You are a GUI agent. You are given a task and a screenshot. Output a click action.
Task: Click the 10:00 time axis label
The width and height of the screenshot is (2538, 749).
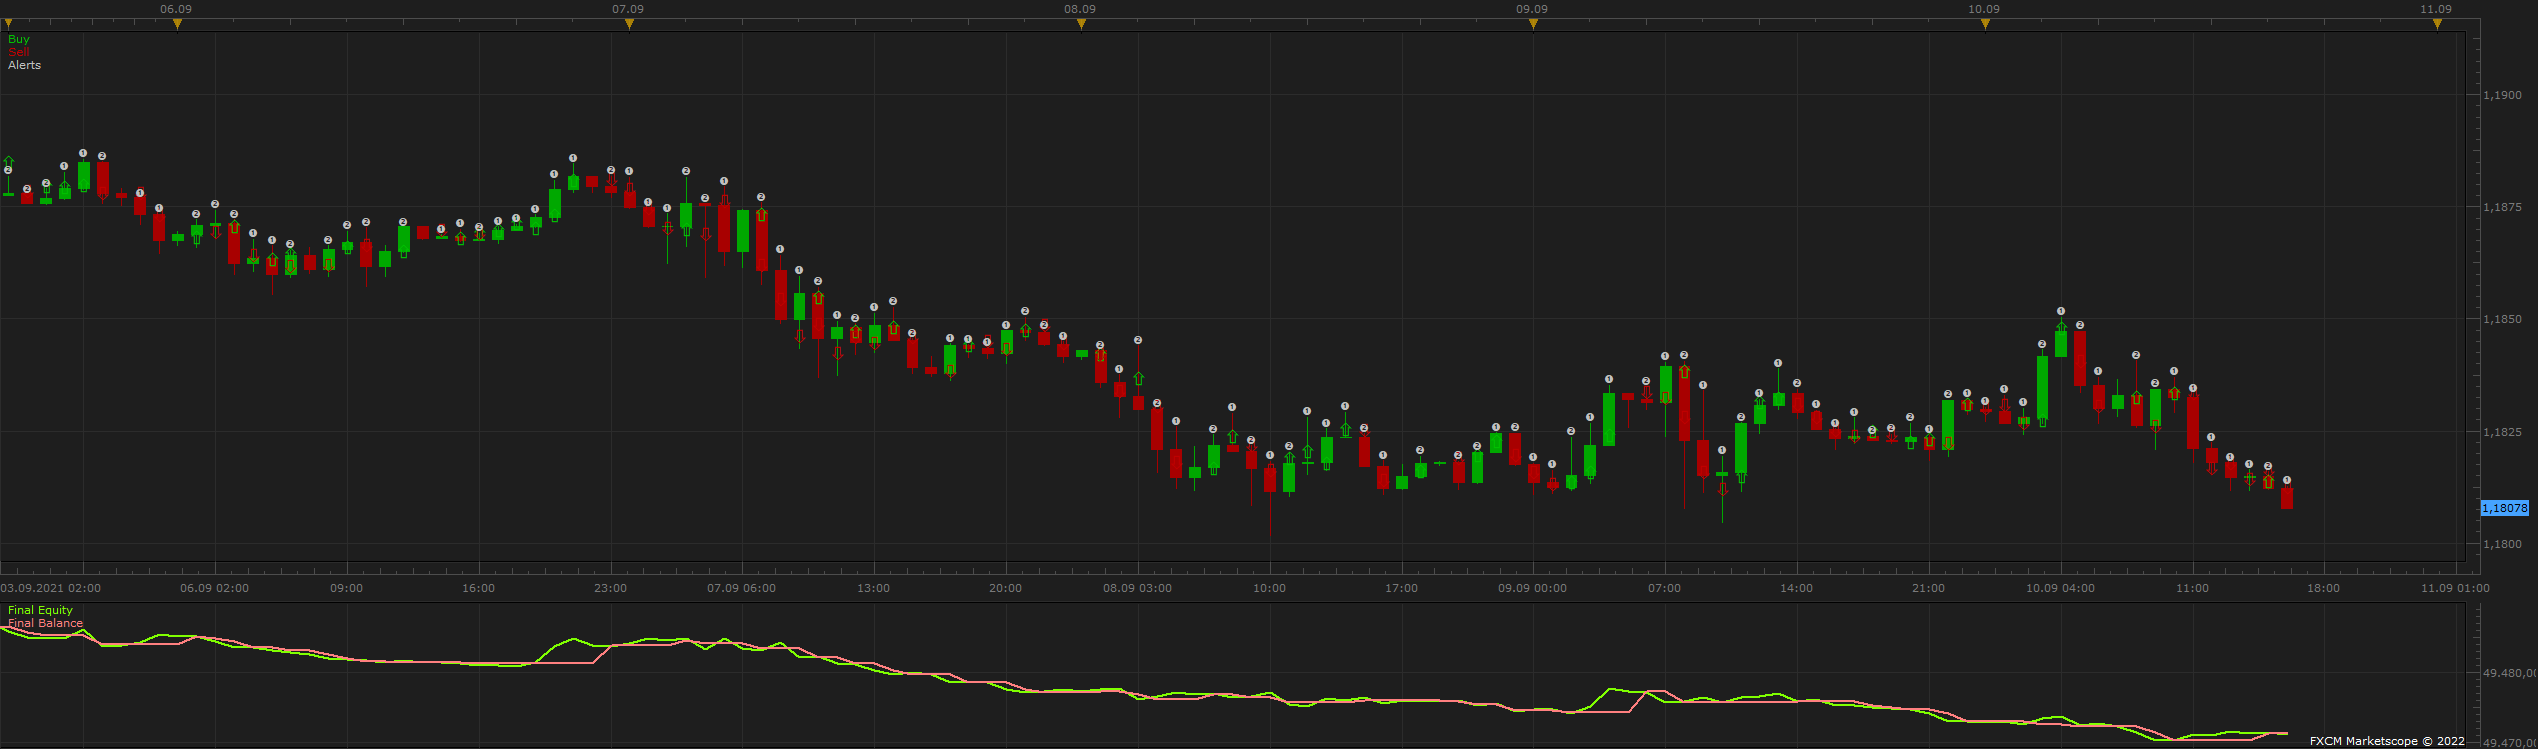point(1269,588)
